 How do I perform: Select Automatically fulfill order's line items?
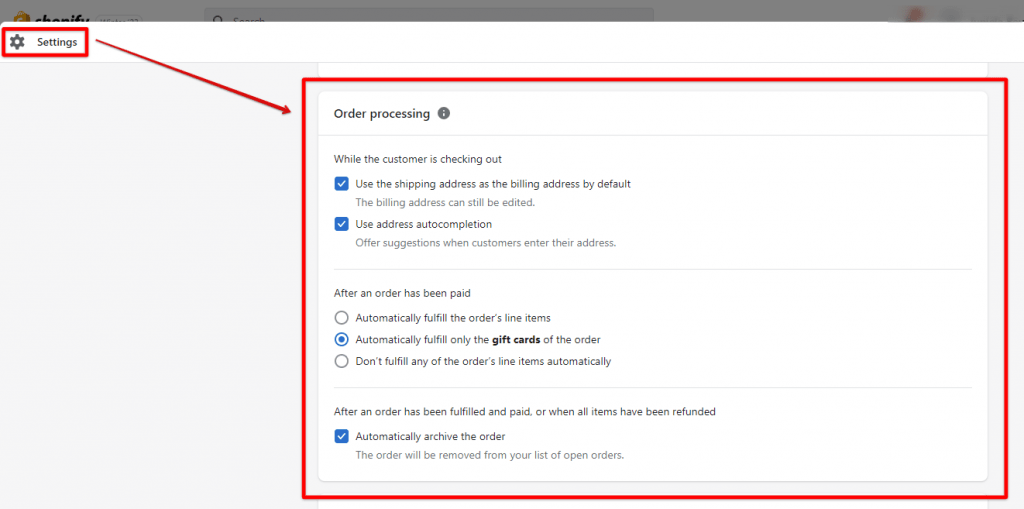pos(341,318)
